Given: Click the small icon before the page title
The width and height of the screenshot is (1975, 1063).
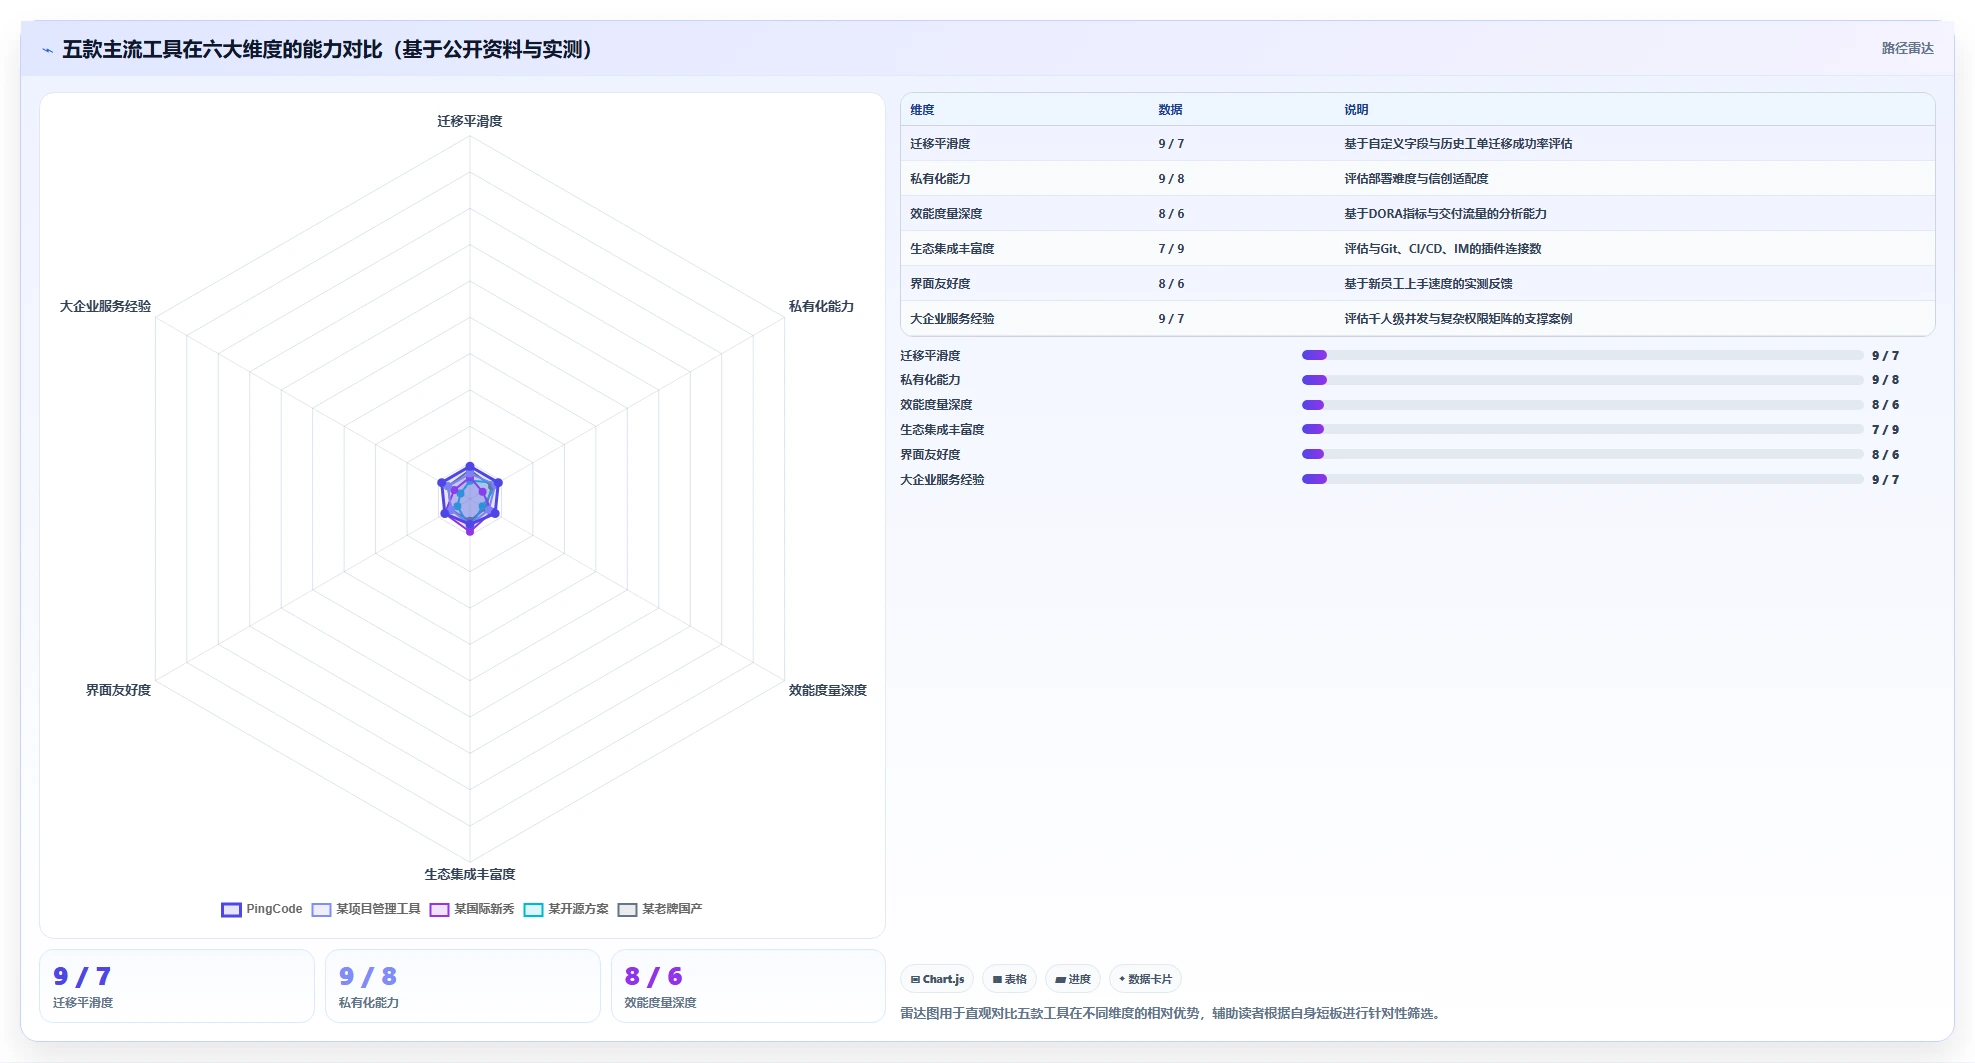Looking at the screenshot, I should pyautogui.click(x=47, y=50).
